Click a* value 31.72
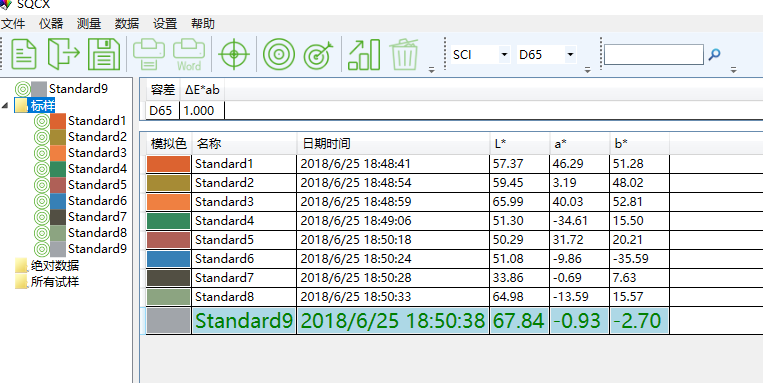Image resolution: width=763 pixels, height=383 pixels. [x=580, y=240]
